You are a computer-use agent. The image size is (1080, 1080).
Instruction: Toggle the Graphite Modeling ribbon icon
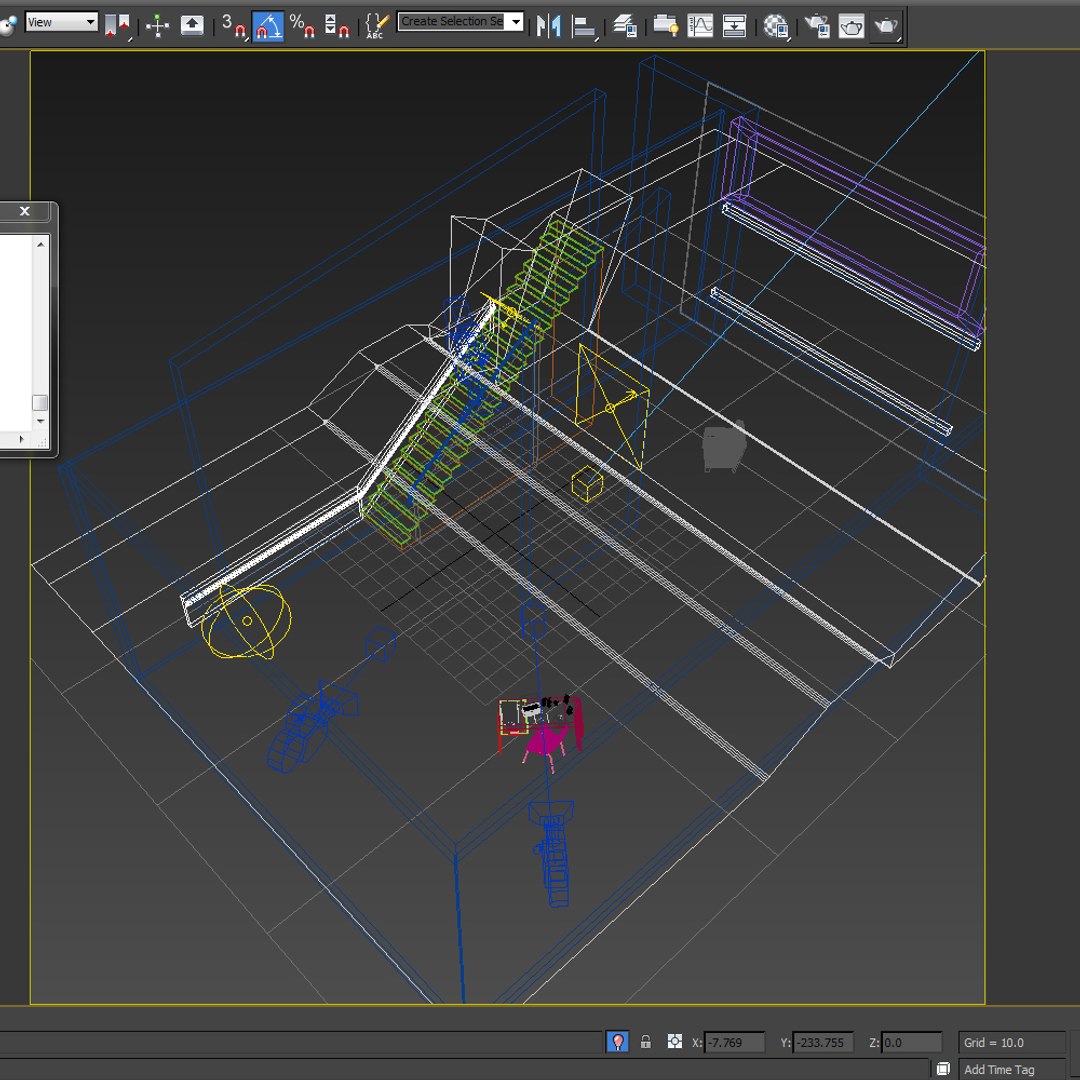click(x=665, y=26)
